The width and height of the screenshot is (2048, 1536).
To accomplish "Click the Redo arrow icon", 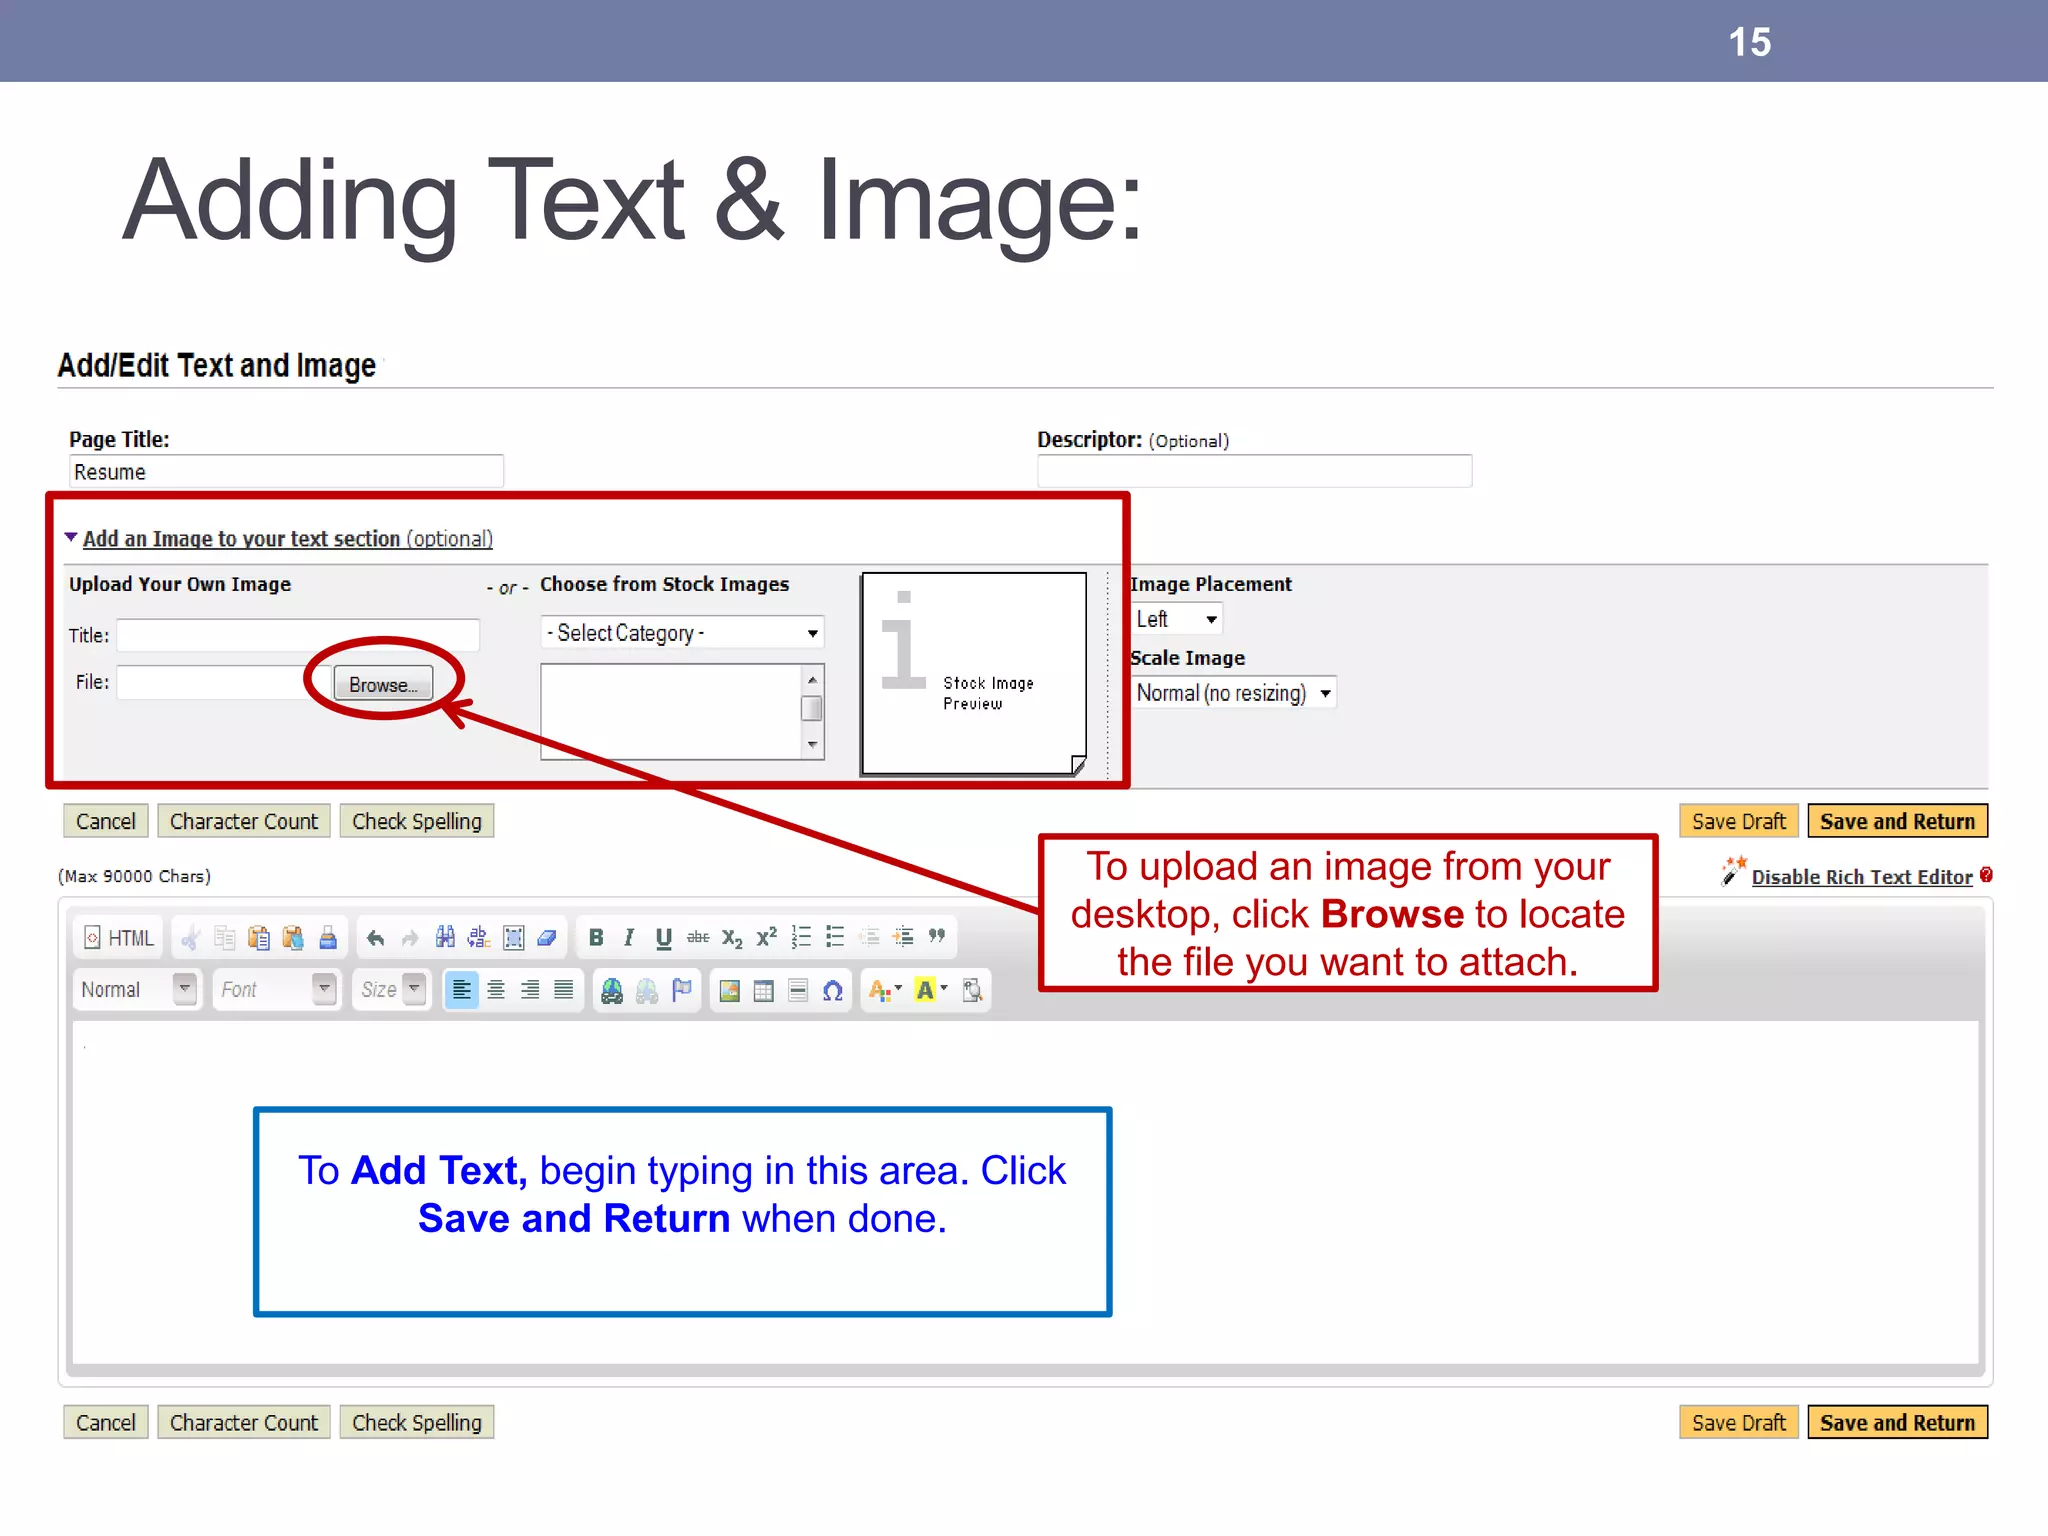I will [x=409, y=938].
